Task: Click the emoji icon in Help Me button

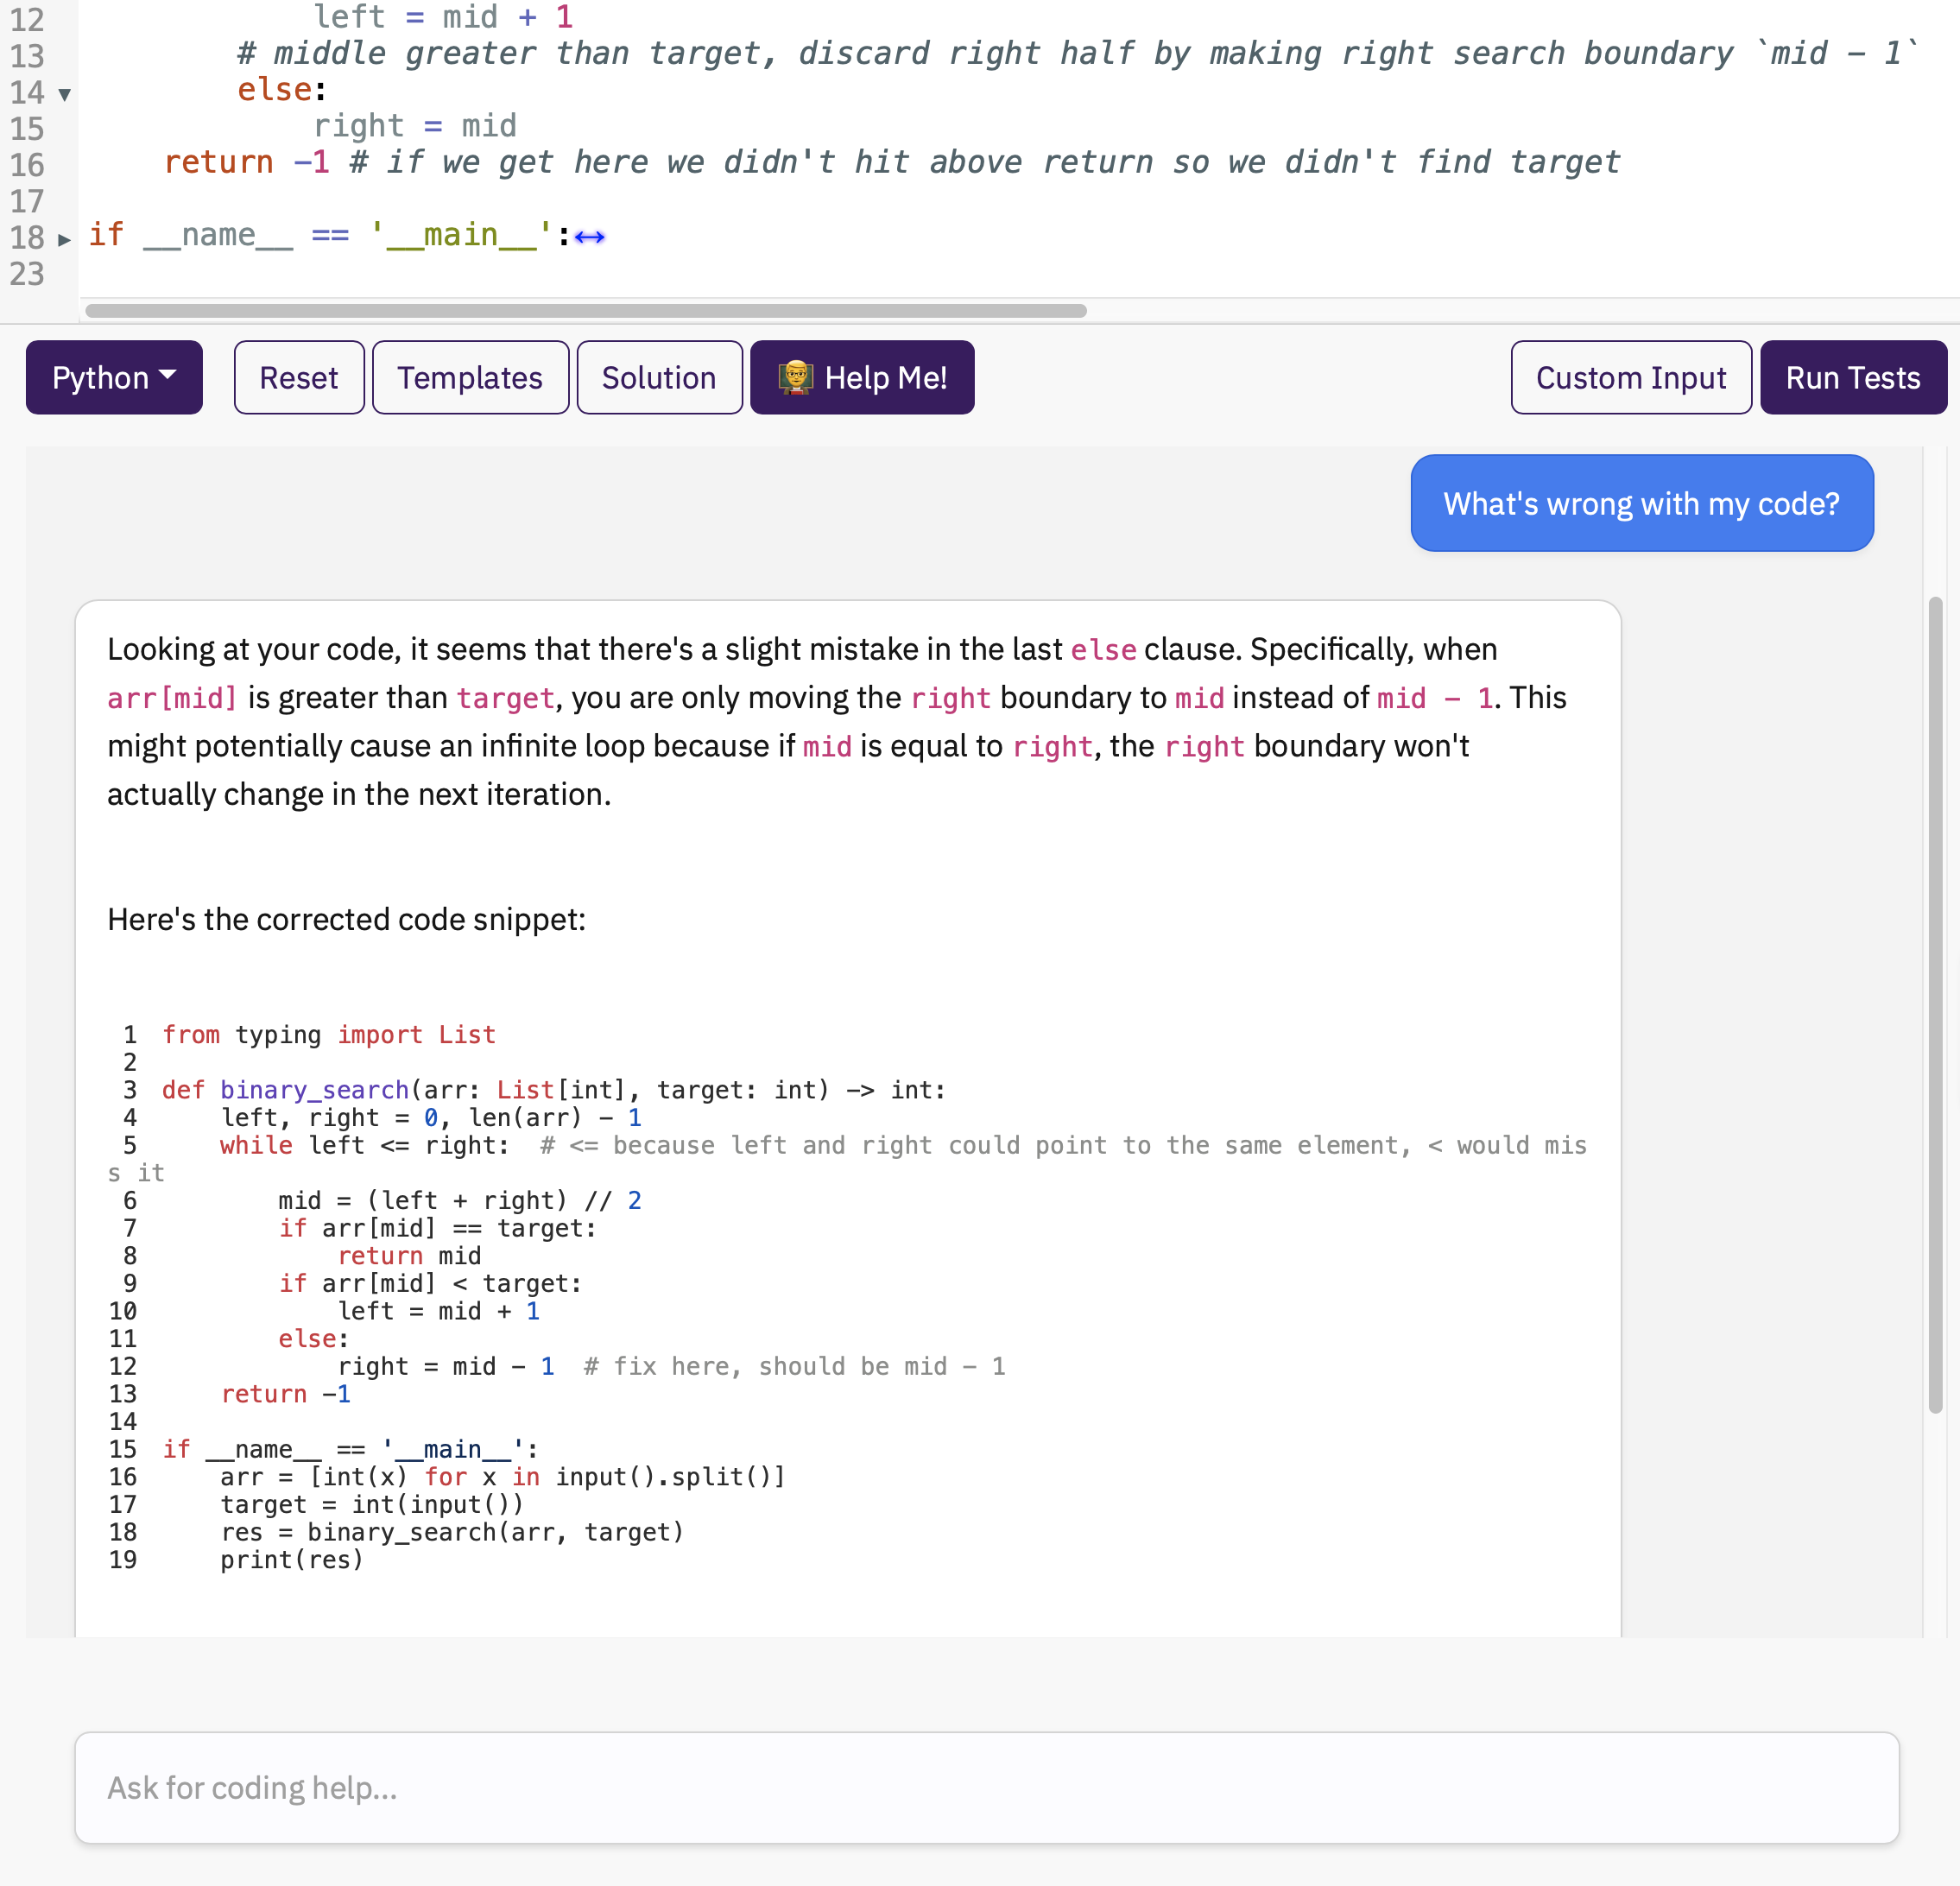Action: pyautogui.click(x=796, y=375)
